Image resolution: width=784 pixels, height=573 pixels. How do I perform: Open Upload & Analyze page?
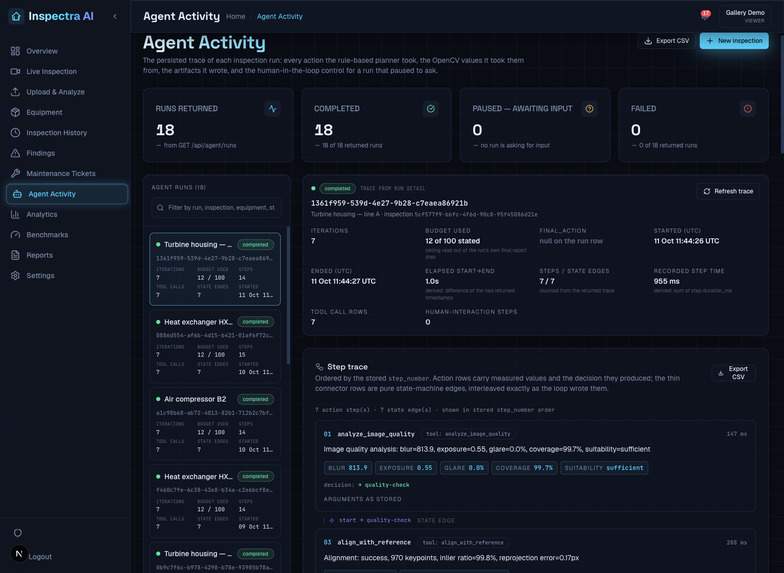(66, 92)
